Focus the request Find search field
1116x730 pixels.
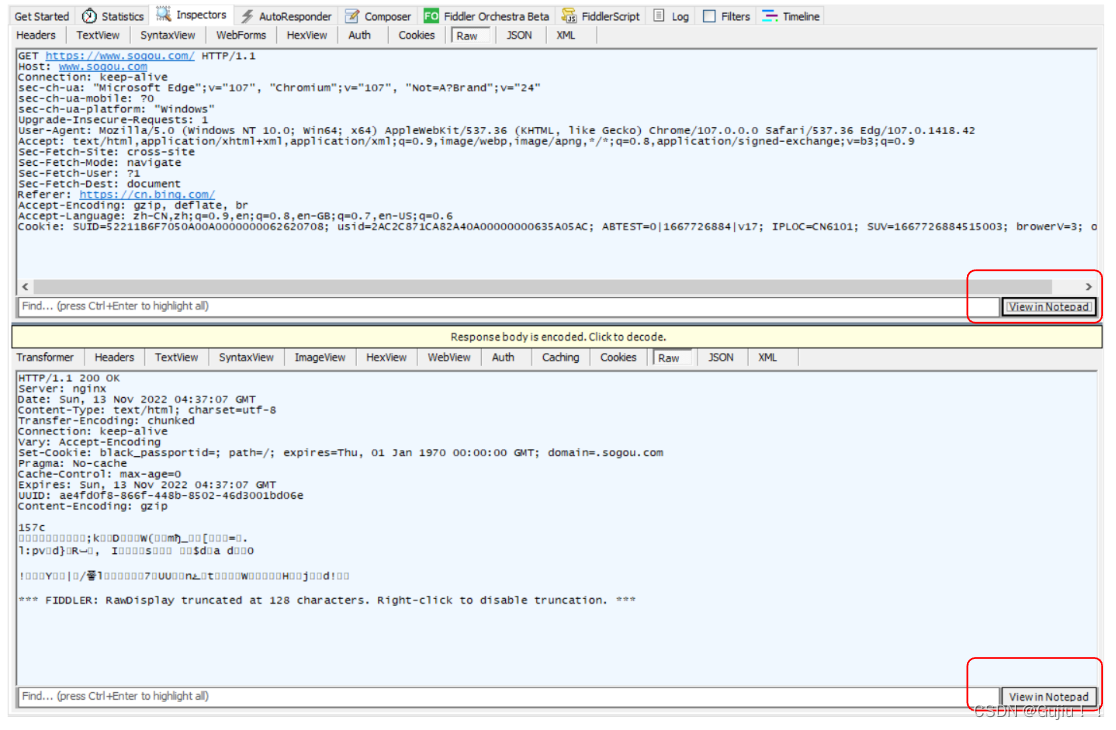coord(508,306)
